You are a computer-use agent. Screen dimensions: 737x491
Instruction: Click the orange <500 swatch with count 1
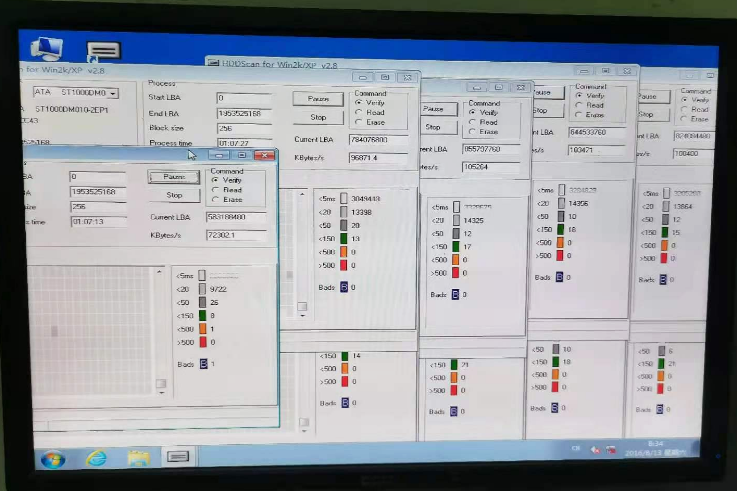click(203, 328)
